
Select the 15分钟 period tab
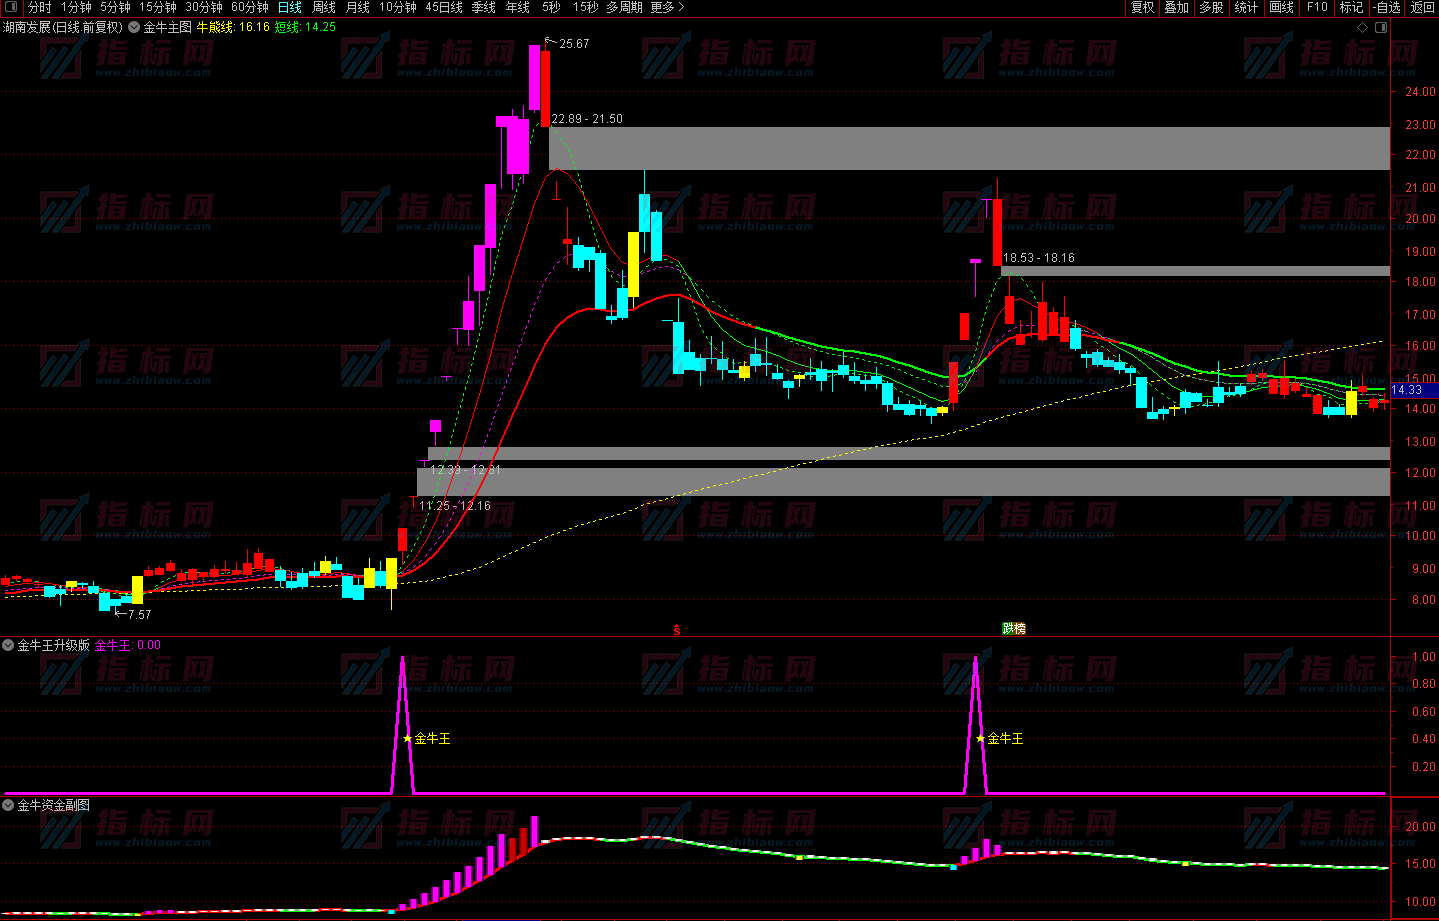pos(158,7)
